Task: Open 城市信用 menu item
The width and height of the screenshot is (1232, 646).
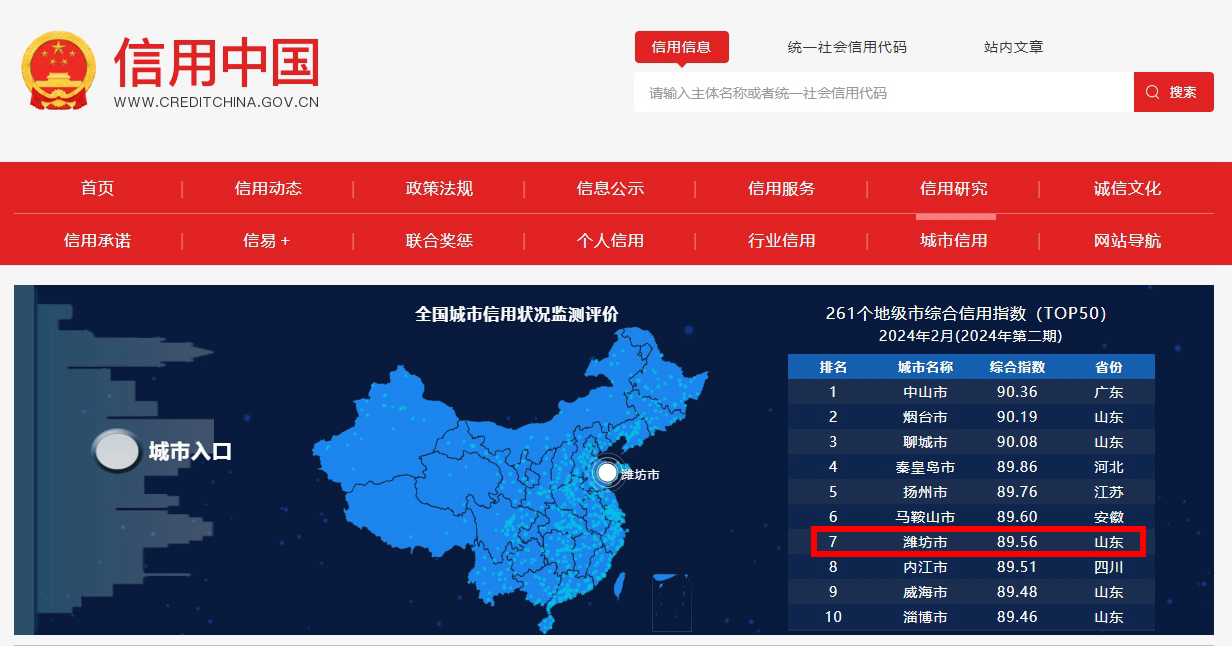Action: [x=954, y=240]
